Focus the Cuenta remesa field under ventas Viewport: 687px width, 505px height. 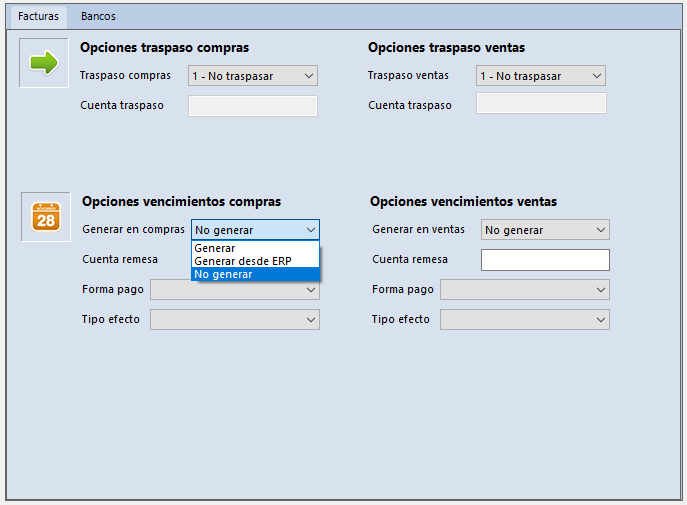[x=545, y=260]
